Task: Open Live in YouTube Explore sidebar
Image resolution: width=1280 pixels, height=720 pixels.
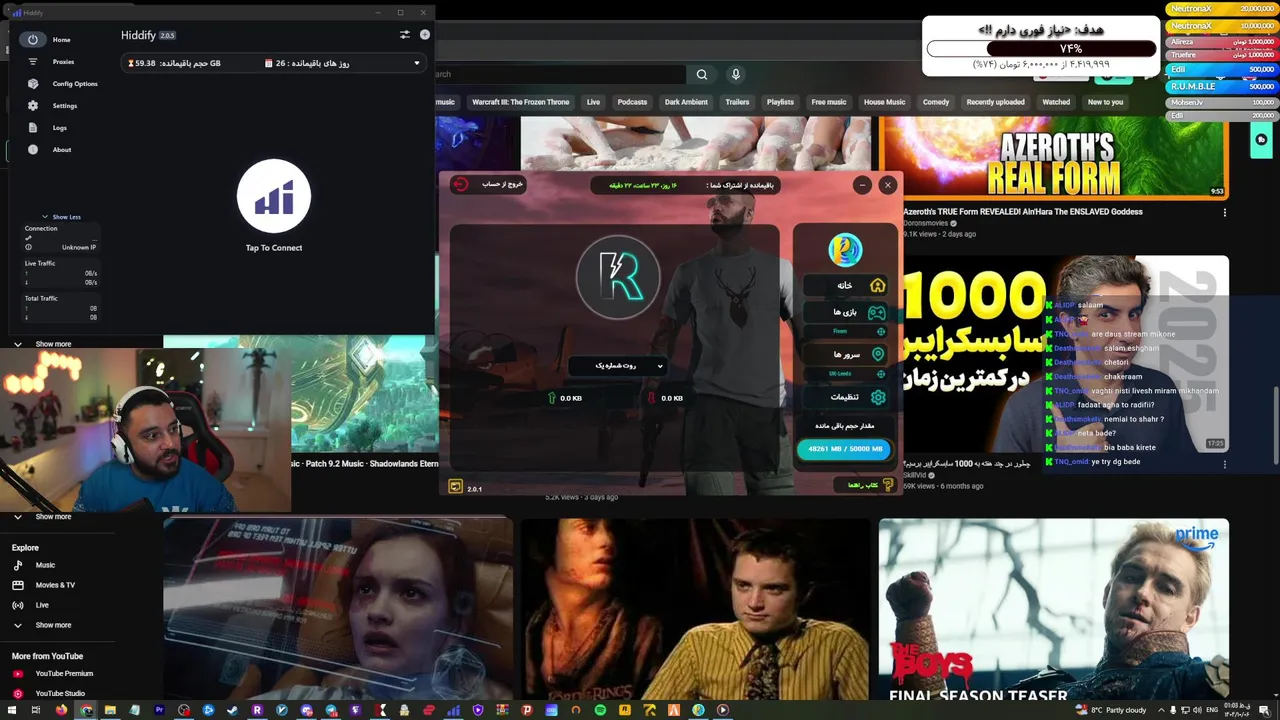Action: 42,605
